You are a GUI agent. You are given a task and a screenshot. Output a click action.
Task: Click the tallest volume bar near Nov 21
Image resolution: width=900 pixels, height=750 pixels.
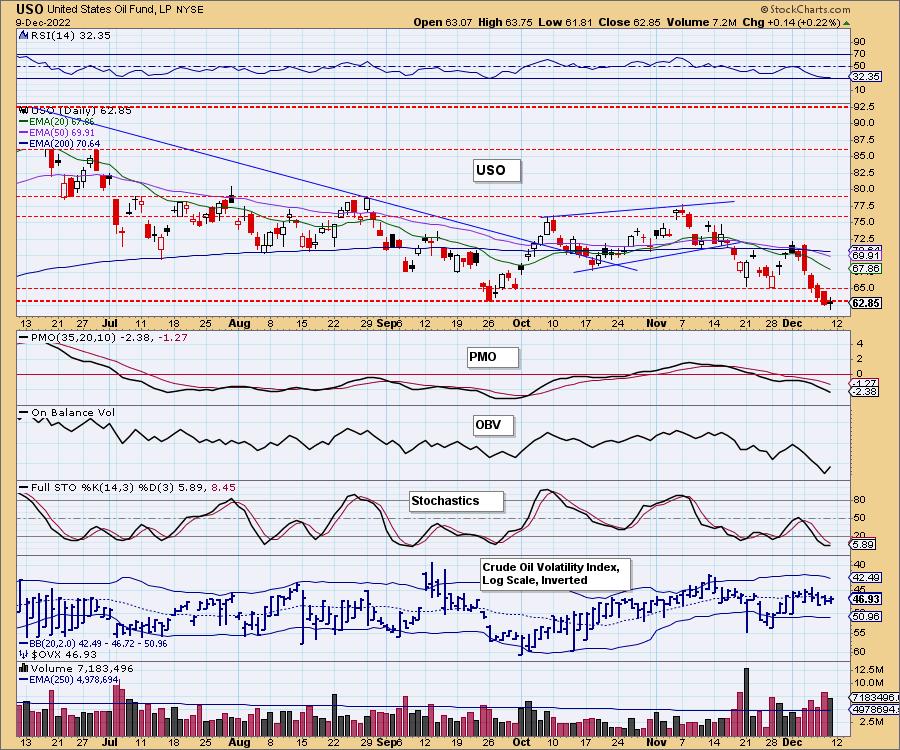pos(746,701)
